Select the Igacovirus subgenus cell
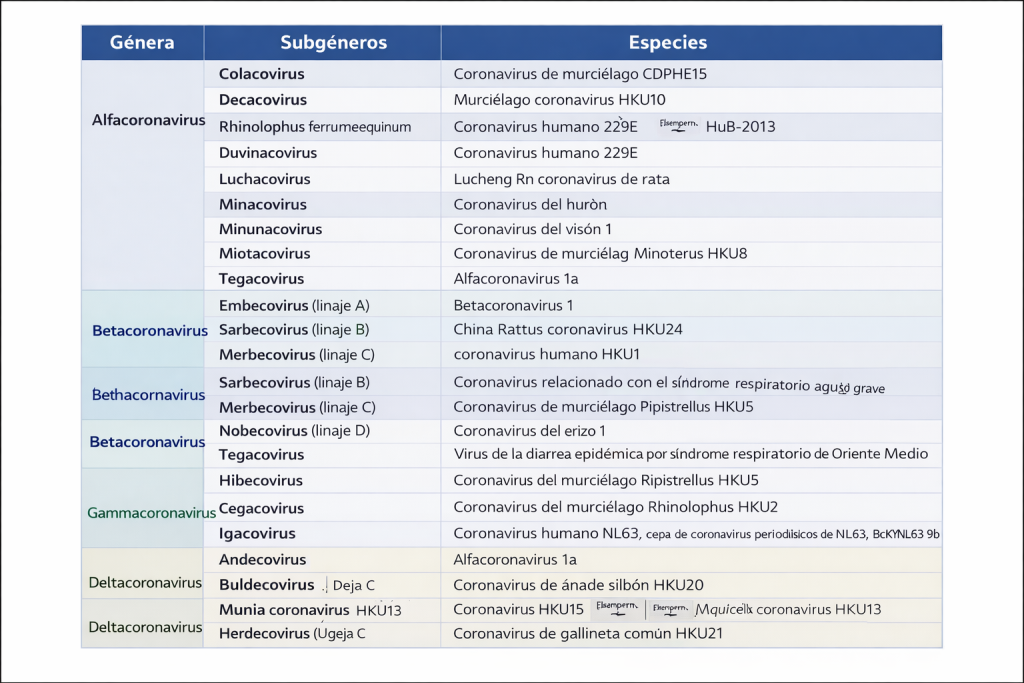Image resolution: width=1024 pixels, height=683 pixels. [257, 534]
